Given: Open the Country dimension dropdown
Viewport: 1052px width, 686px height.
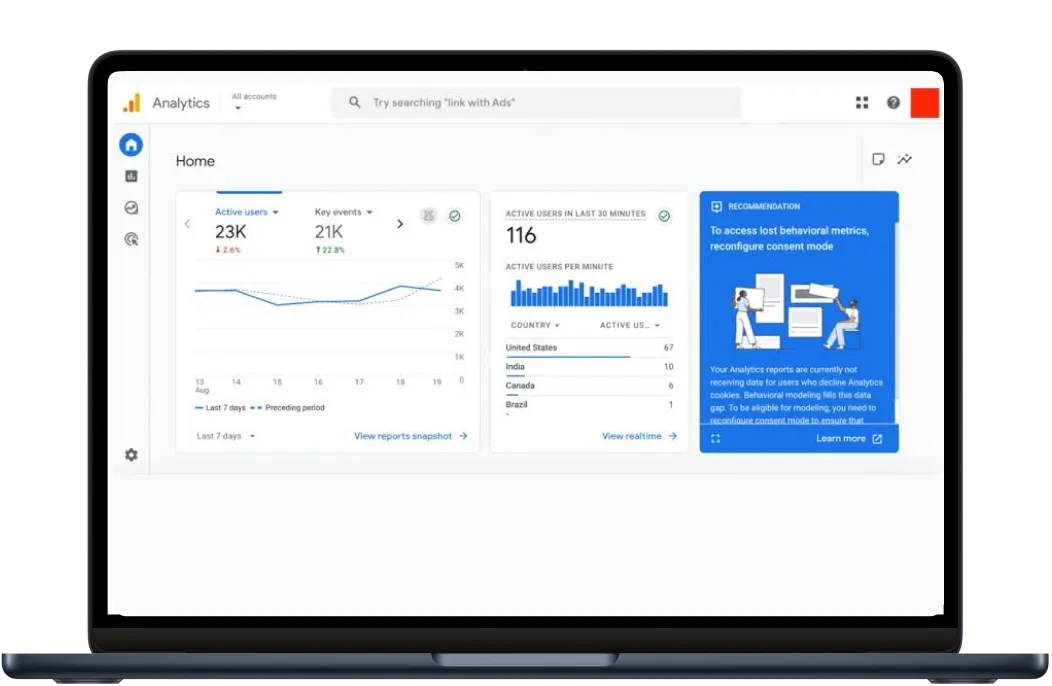Looking at the screenshot, I should [x=535, y=325].
